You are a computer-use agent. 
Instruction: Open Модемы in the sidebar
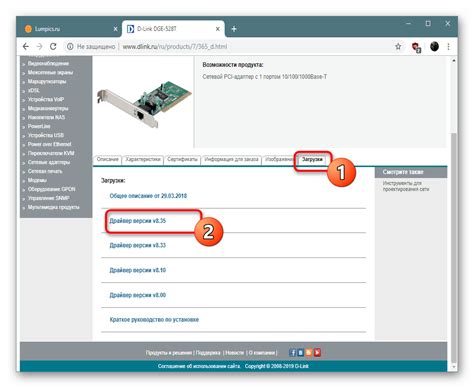(x=37, y=180)
